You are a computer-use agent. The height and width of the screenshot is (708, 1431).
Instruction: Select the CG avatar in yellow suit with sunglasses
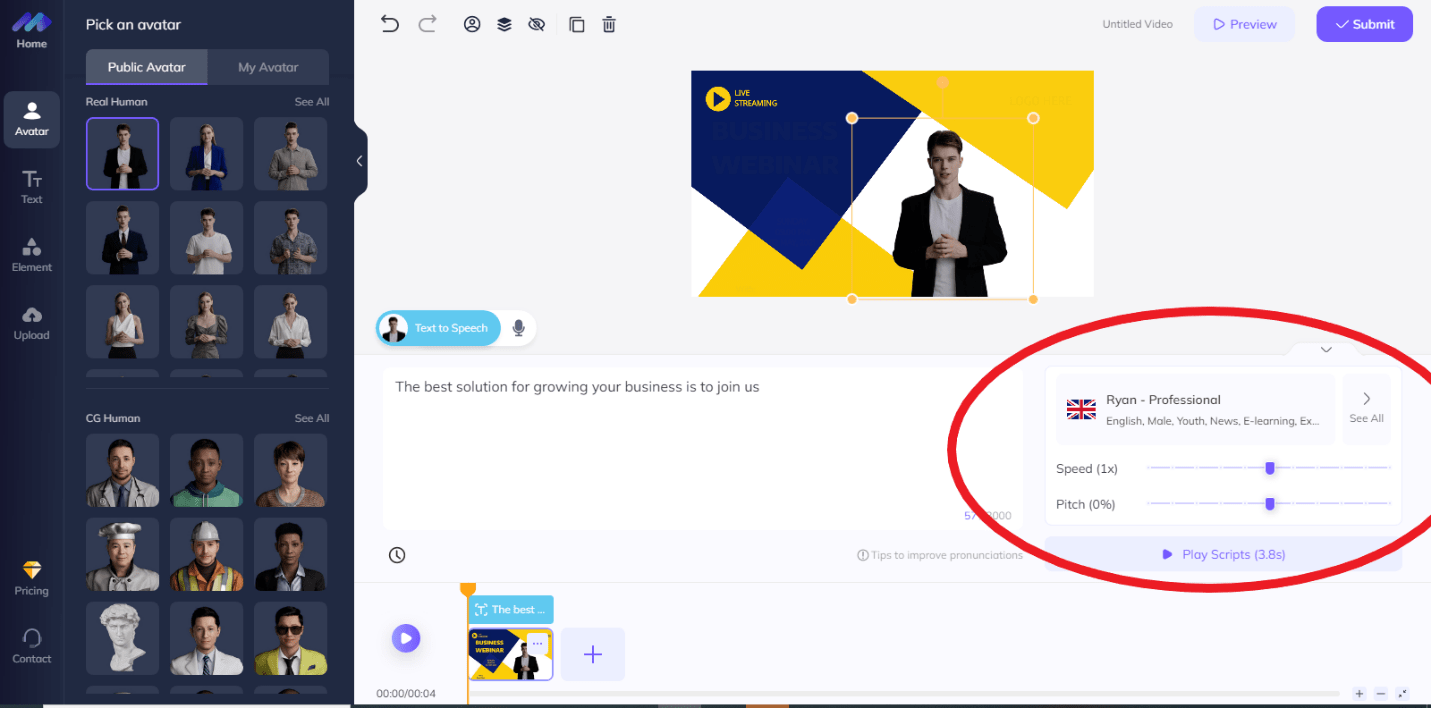point(290,638)
